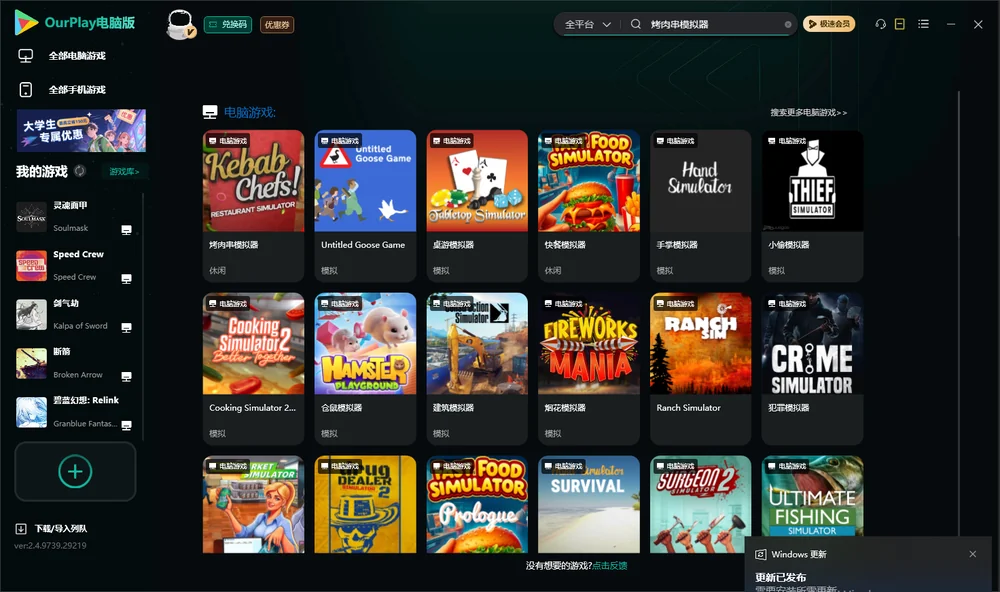Click the search magnifier icon
Screen dimensions: 1000x592
click(x=636, y=24)
